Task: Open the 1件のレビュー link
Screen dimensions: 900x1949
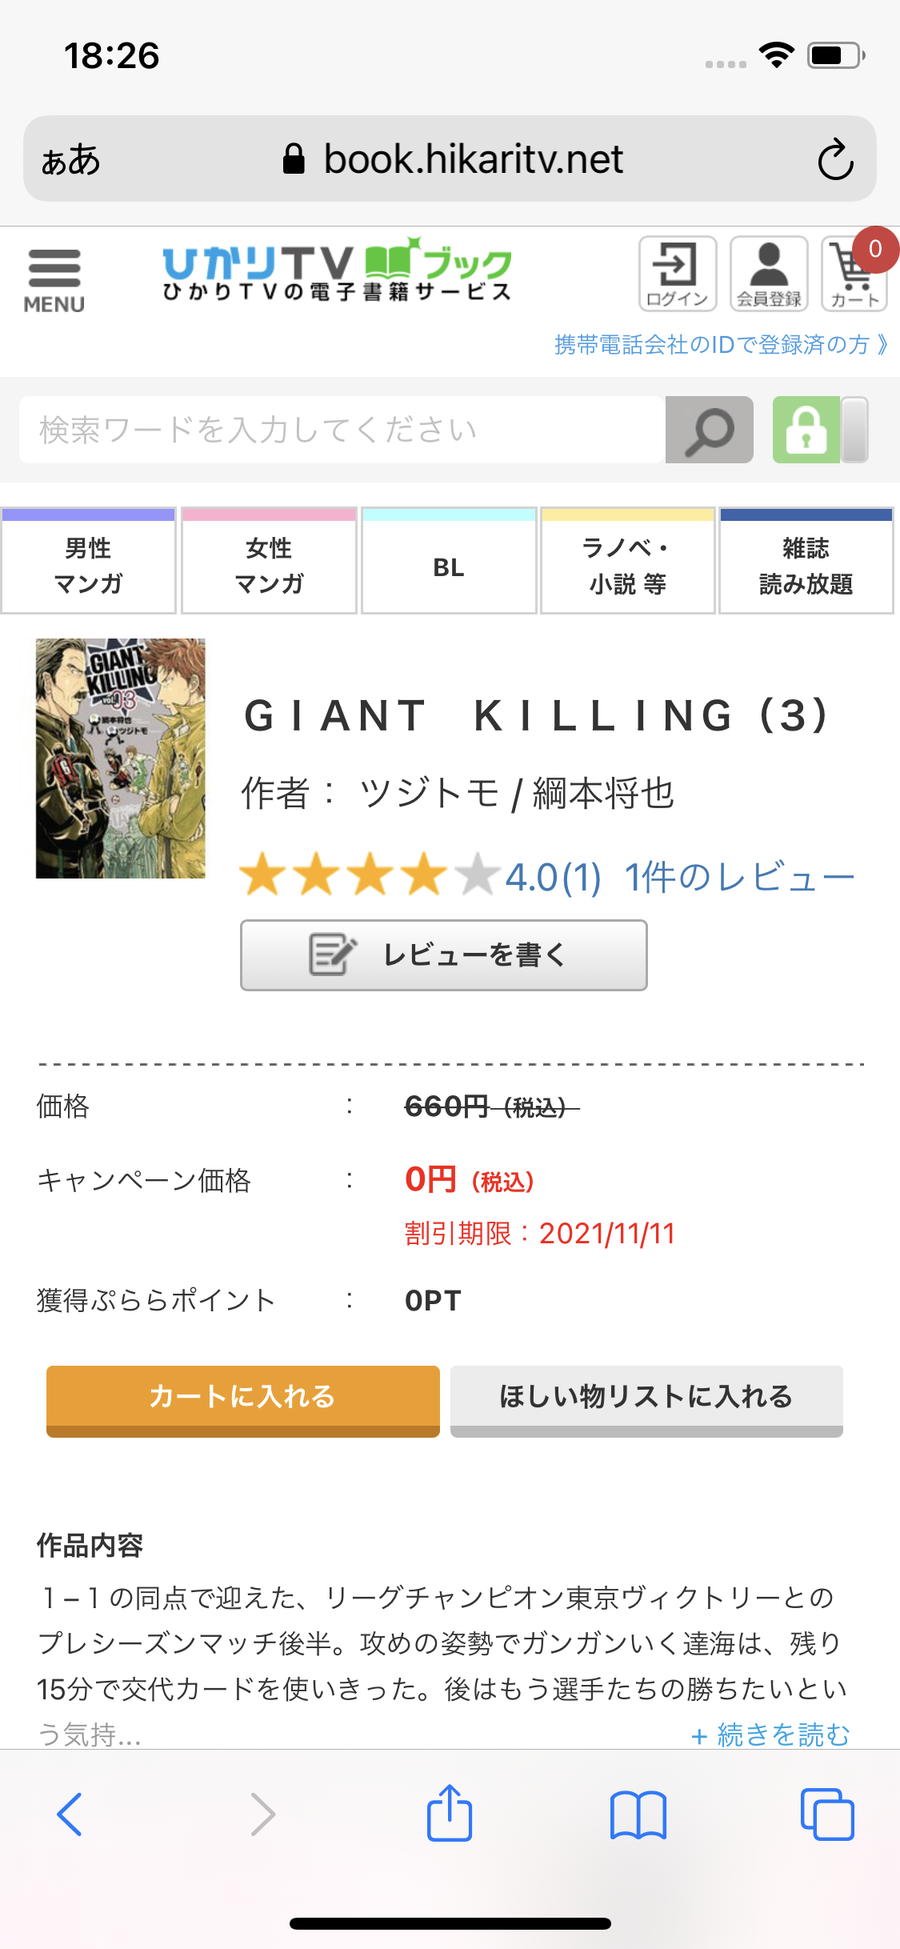Action: pyautogui.click(x=740, y=877)
